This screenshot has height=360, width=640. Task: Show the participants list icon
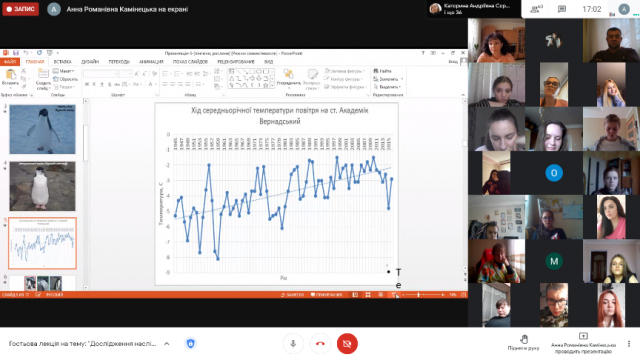tap(536, 9)
